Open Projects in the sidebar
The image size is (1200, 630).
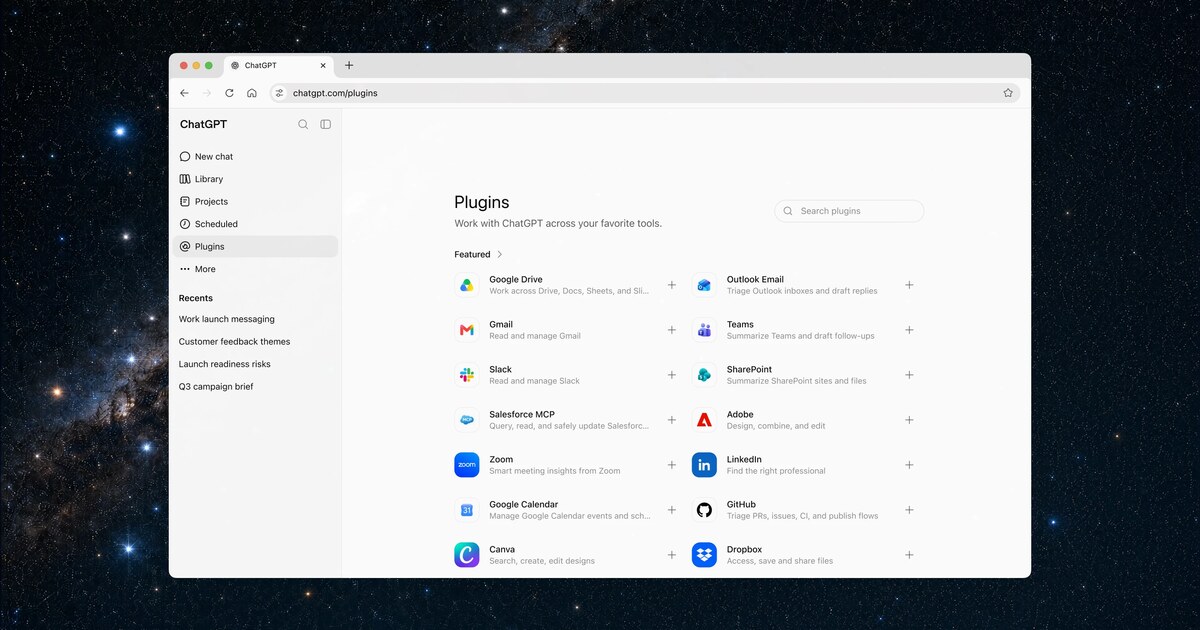pyautogui.click(x=255, y=202)
